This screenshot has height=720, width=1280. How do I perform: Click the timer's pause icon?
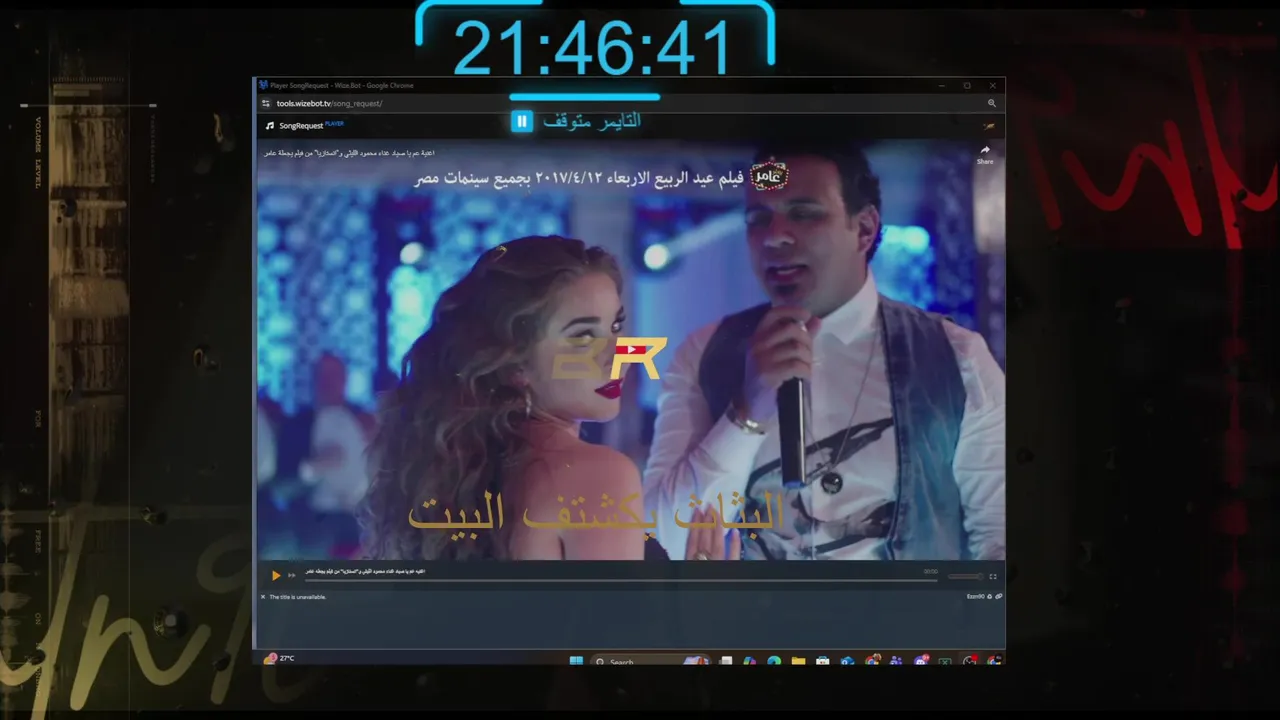[x=521, y=121]
